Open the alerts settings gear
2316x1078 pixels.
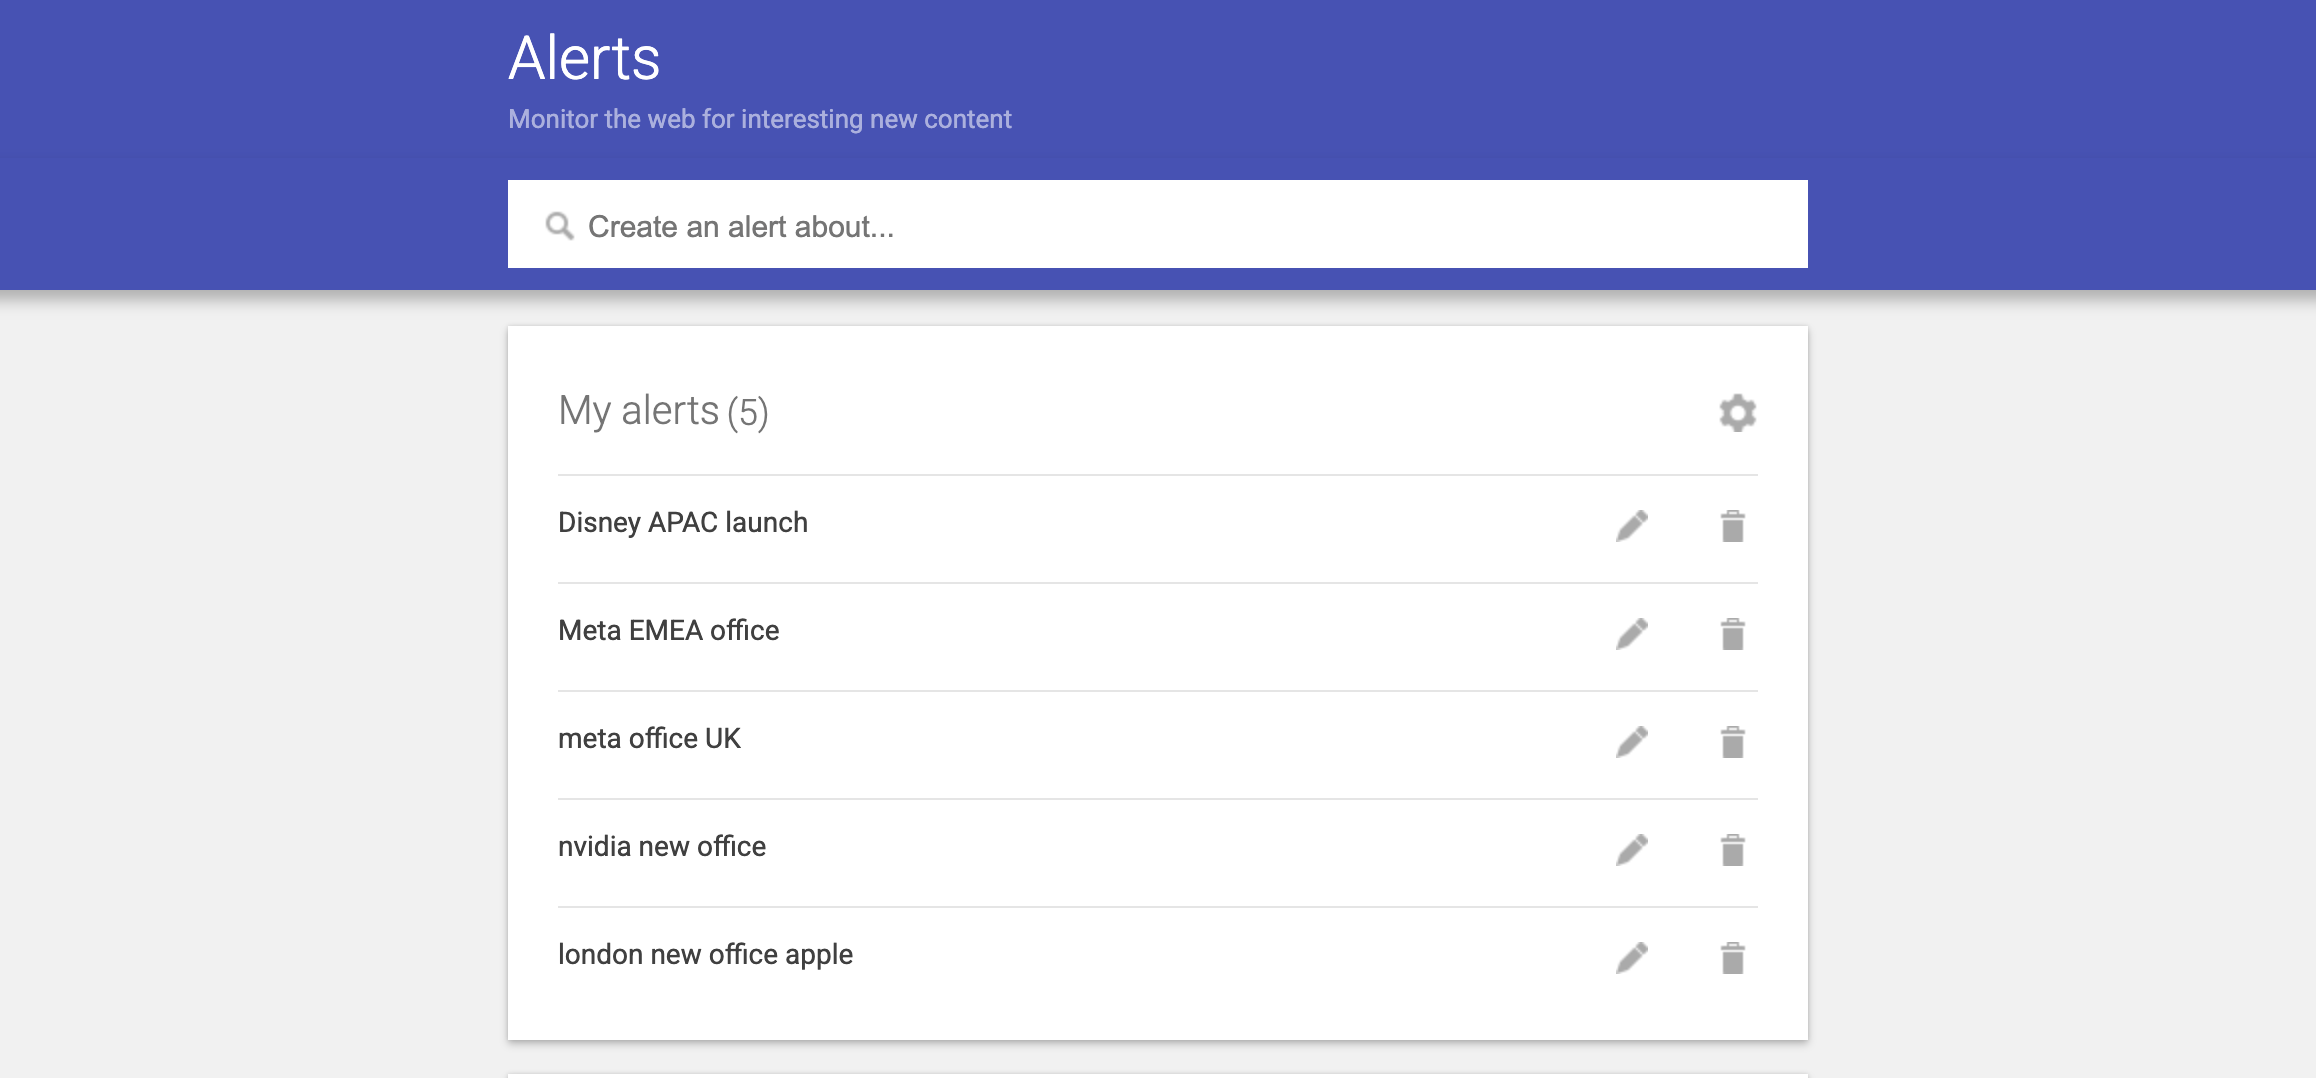pyautogui.click(x=1737, y=413)
